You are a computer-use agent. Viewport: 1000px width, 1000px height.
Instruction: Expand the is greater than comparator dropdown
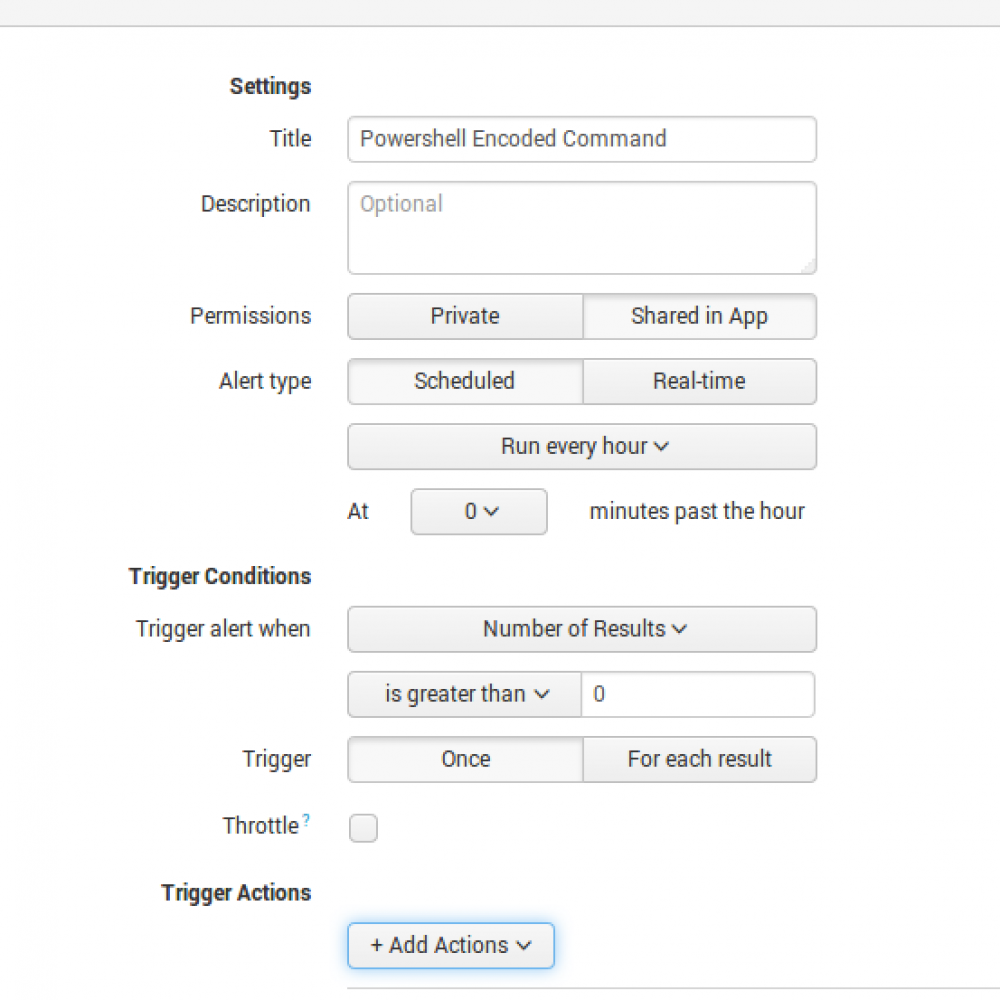(x=465, y=694)
